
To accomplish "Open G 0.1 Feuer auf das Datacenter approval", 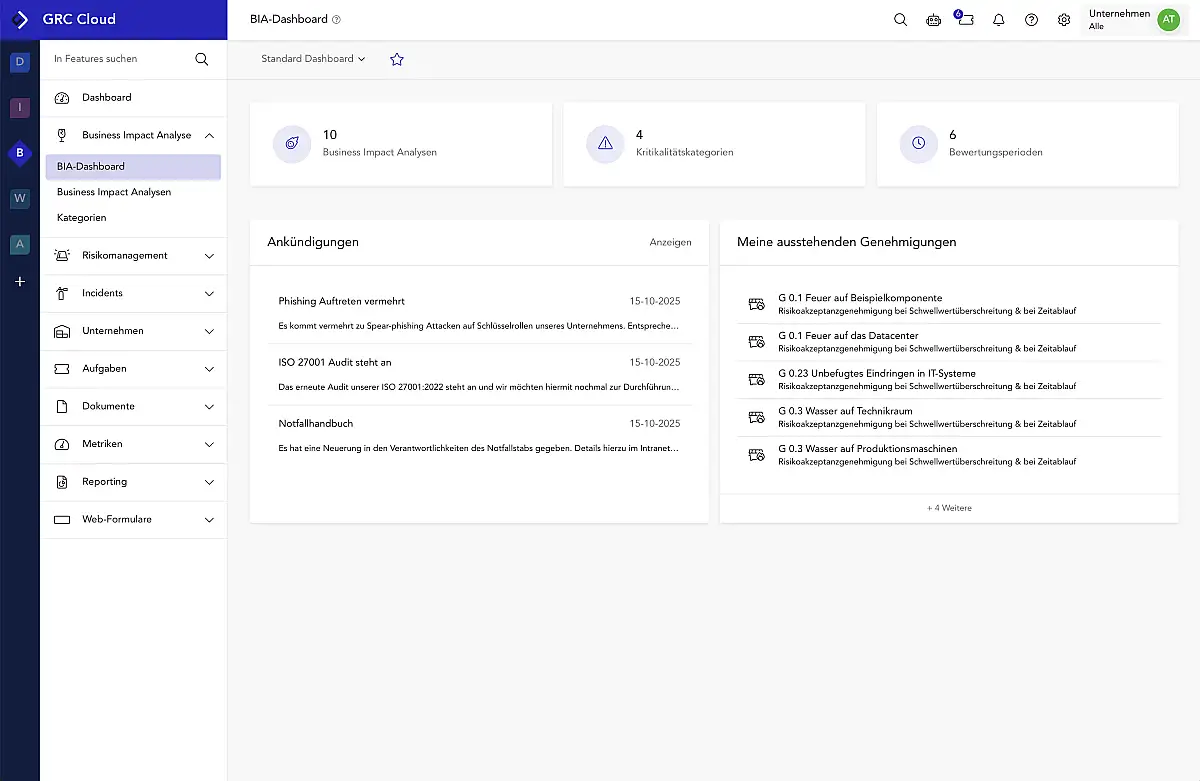I will pos(848,336).
